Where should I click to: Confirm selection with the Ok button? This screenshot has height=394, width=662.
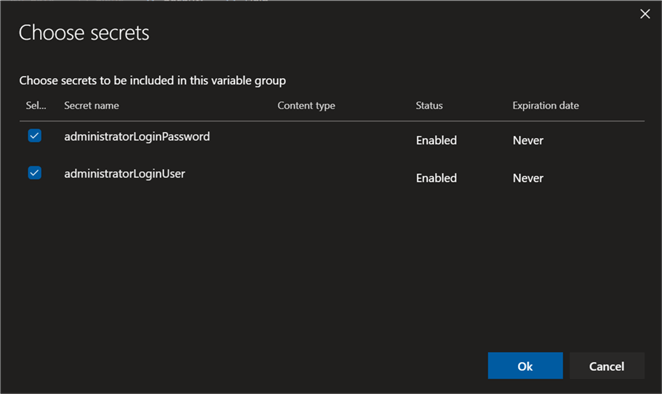pyautogui.click(x=525, y=366)
